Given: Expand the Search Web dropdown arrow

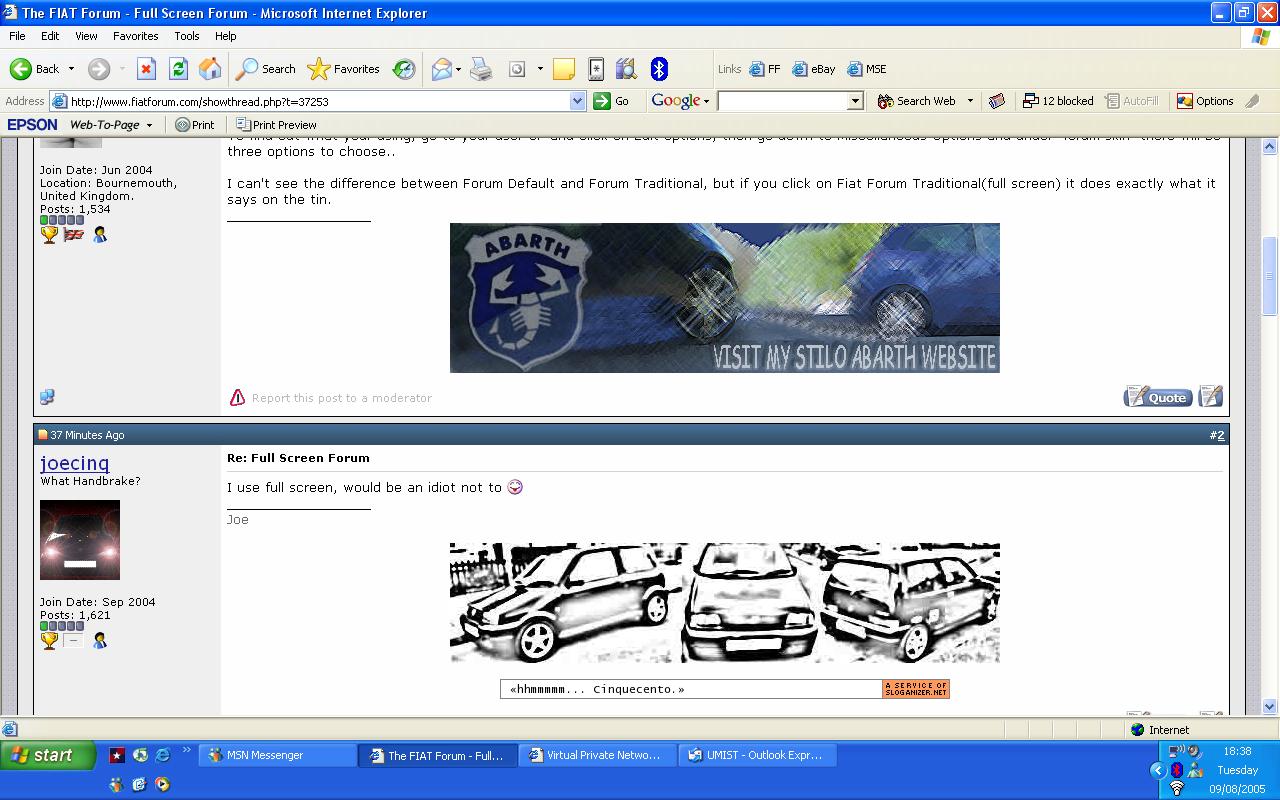Looking at the screenshot, I should pos(970,101).
